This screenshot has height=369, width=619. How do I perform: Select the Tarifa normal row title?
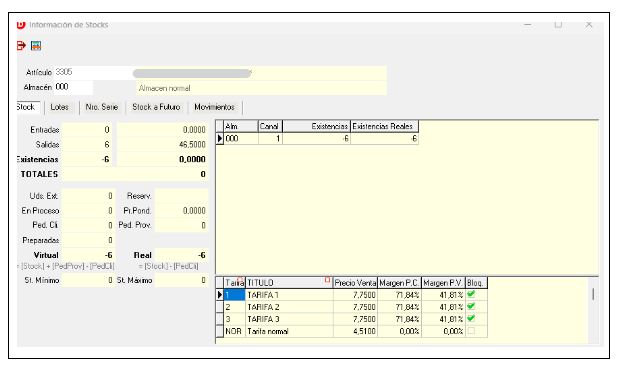[289, 331]
